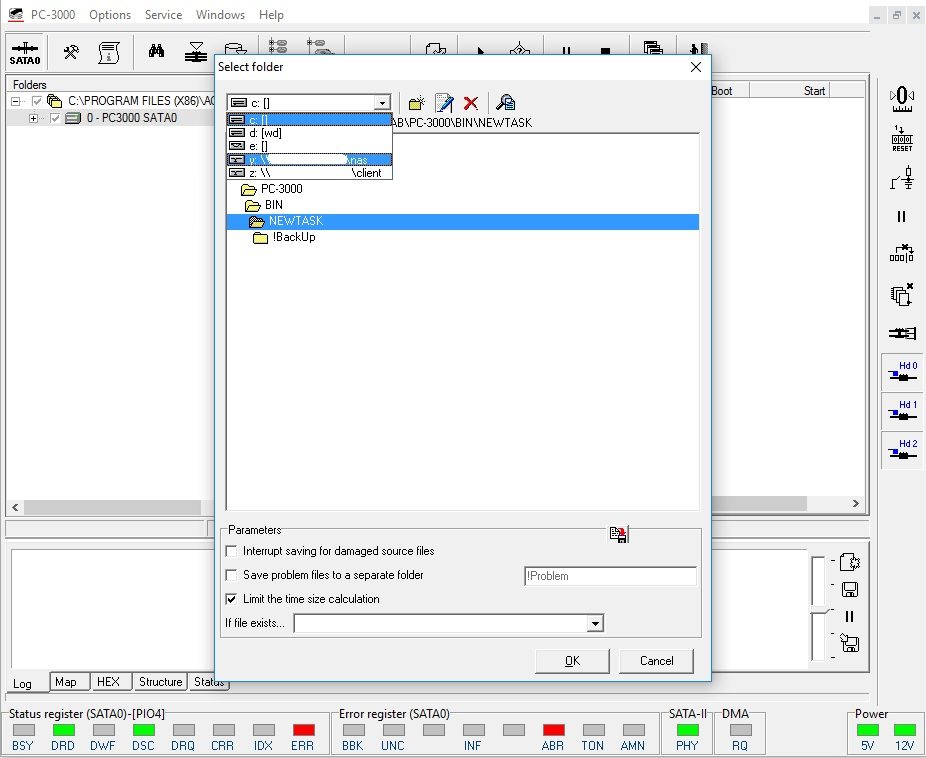Click the save-to-folder icon beside log
This screenshot has width=926, height=758.
coord(849,643)
